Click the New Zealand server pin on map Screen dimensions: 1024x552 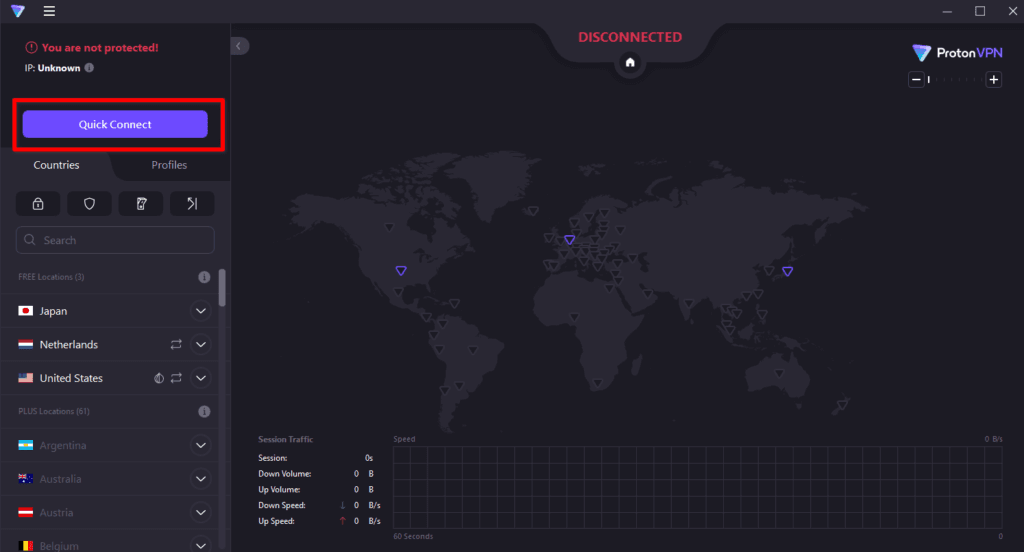842,405
